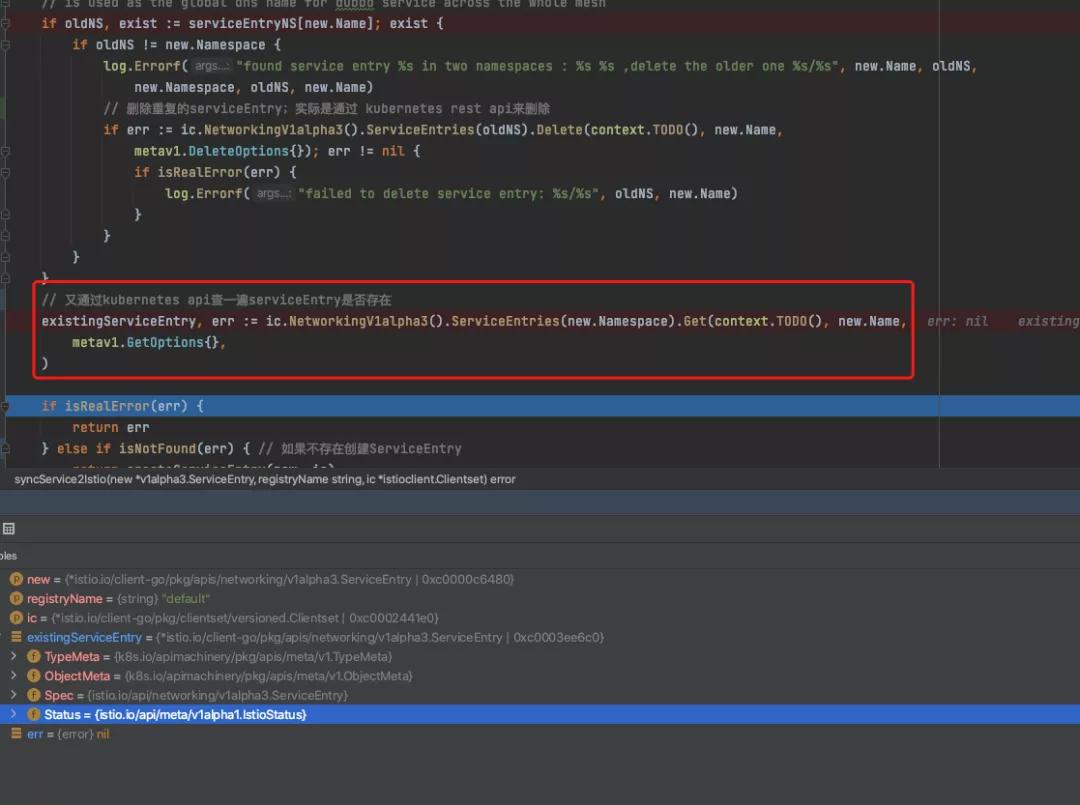Click the field icon next to ObjectMeta

[34, 676]
